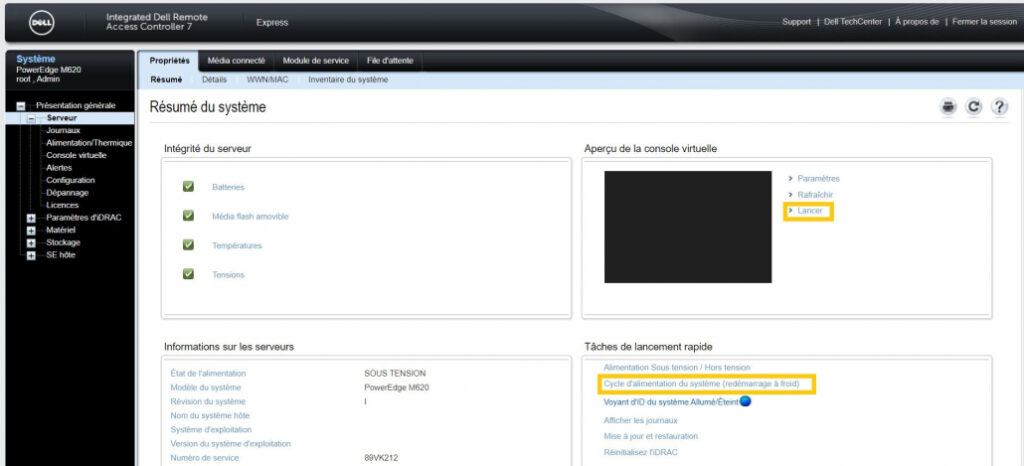
Task: Click the service tag value 89VK212
Action: (381, 458)
